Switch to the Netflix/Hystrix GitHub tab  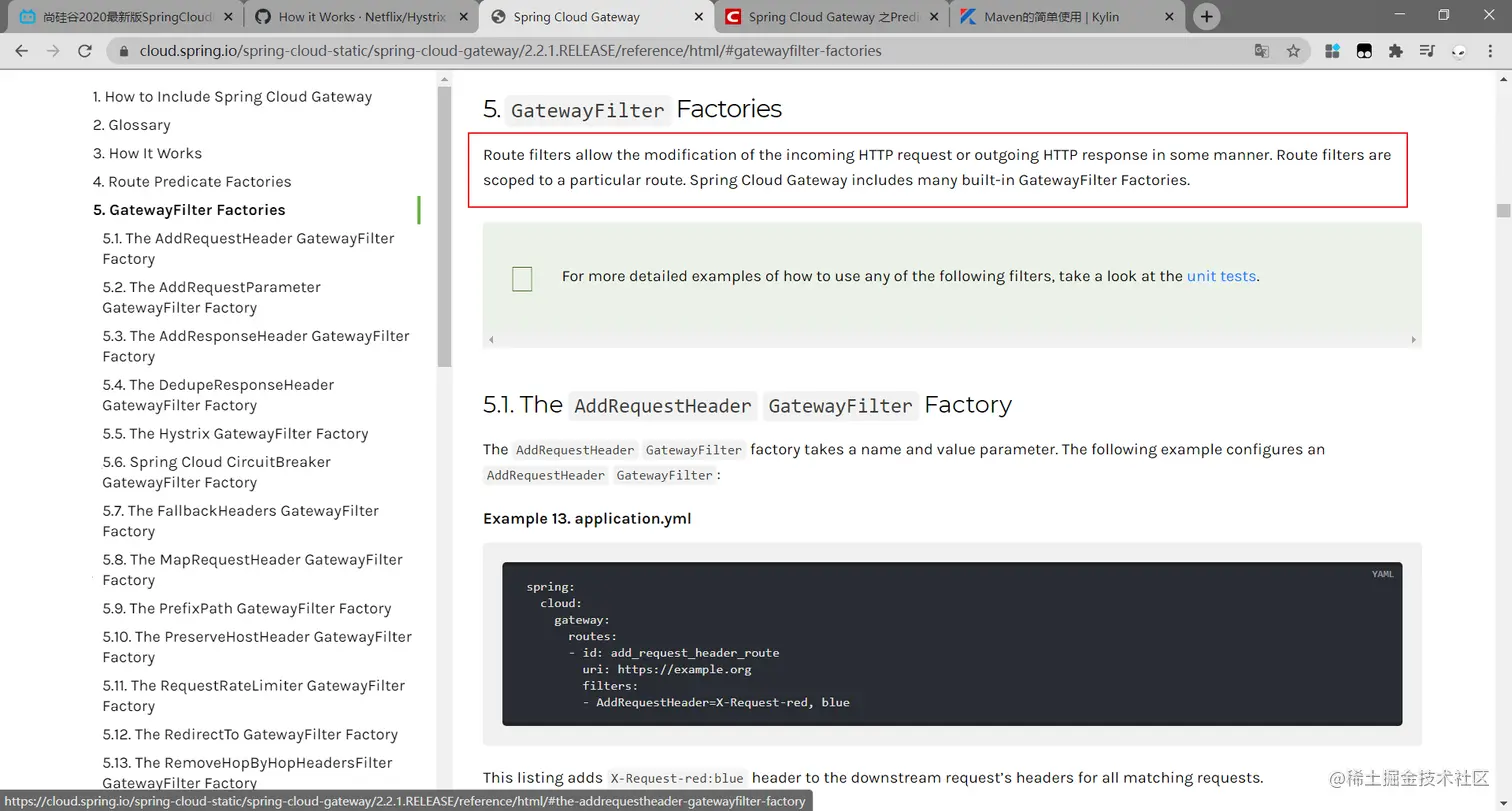(x=361, y=17)
